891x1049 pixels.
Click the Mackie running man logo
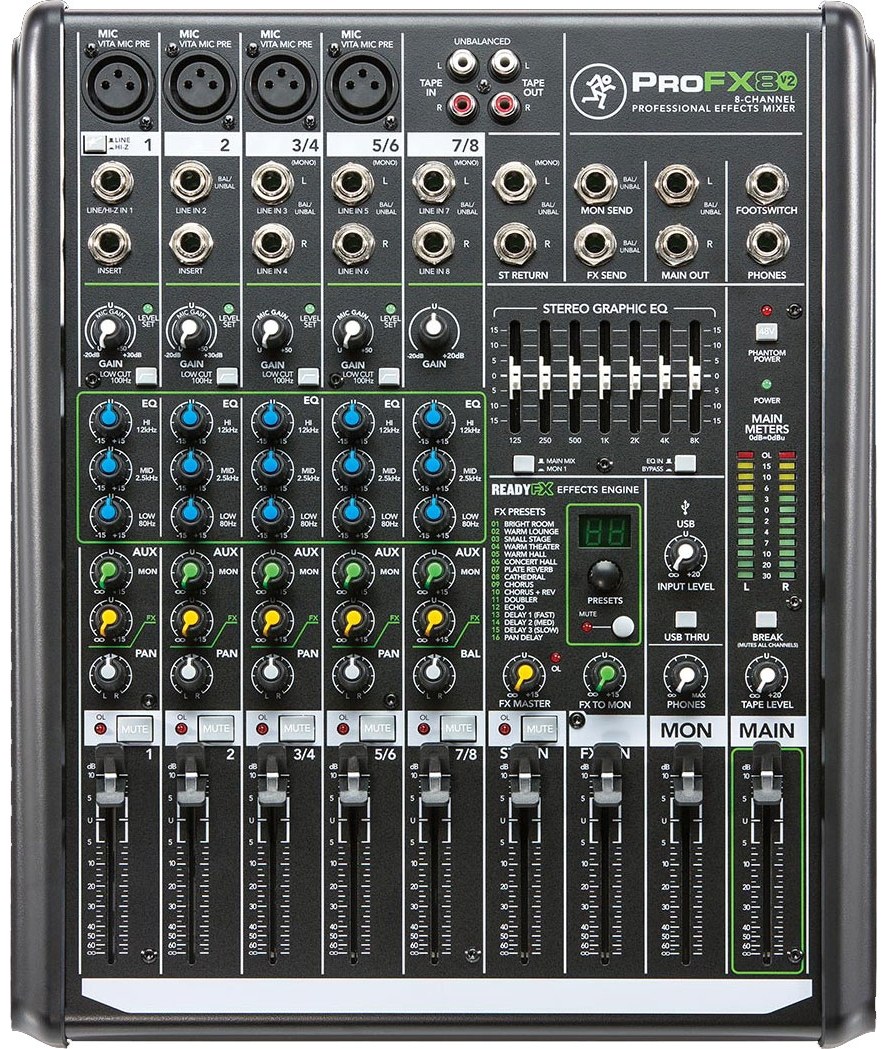590,89
